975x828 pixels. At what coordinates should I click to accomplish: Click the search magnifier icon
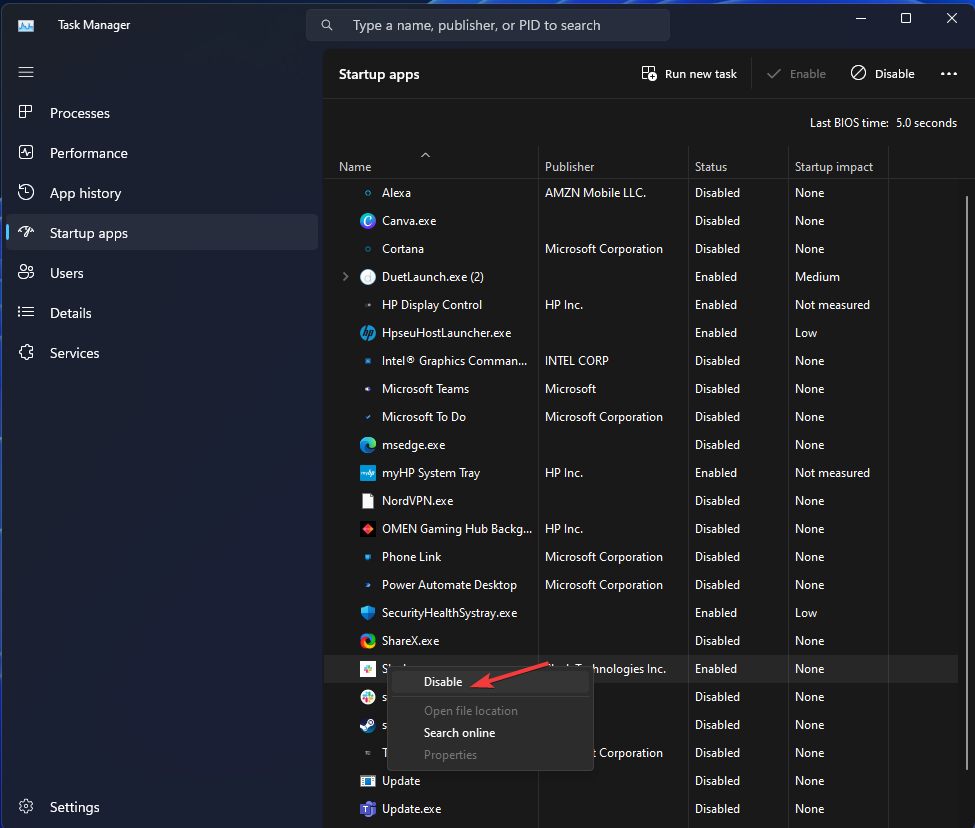[326, 25]
